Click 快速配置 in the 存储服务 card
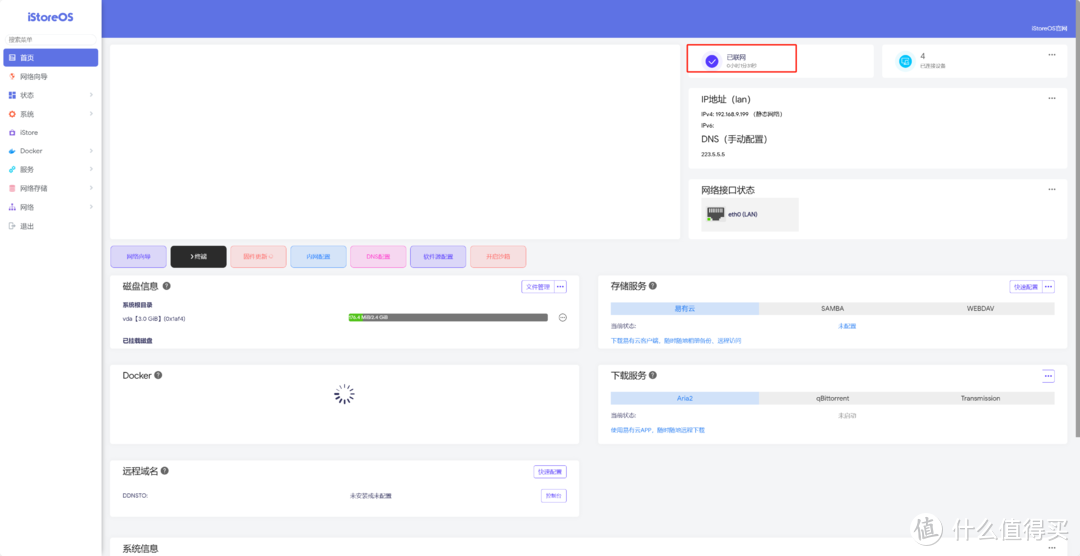Viewport: 1080px width, 556px height. (1026, 287)
